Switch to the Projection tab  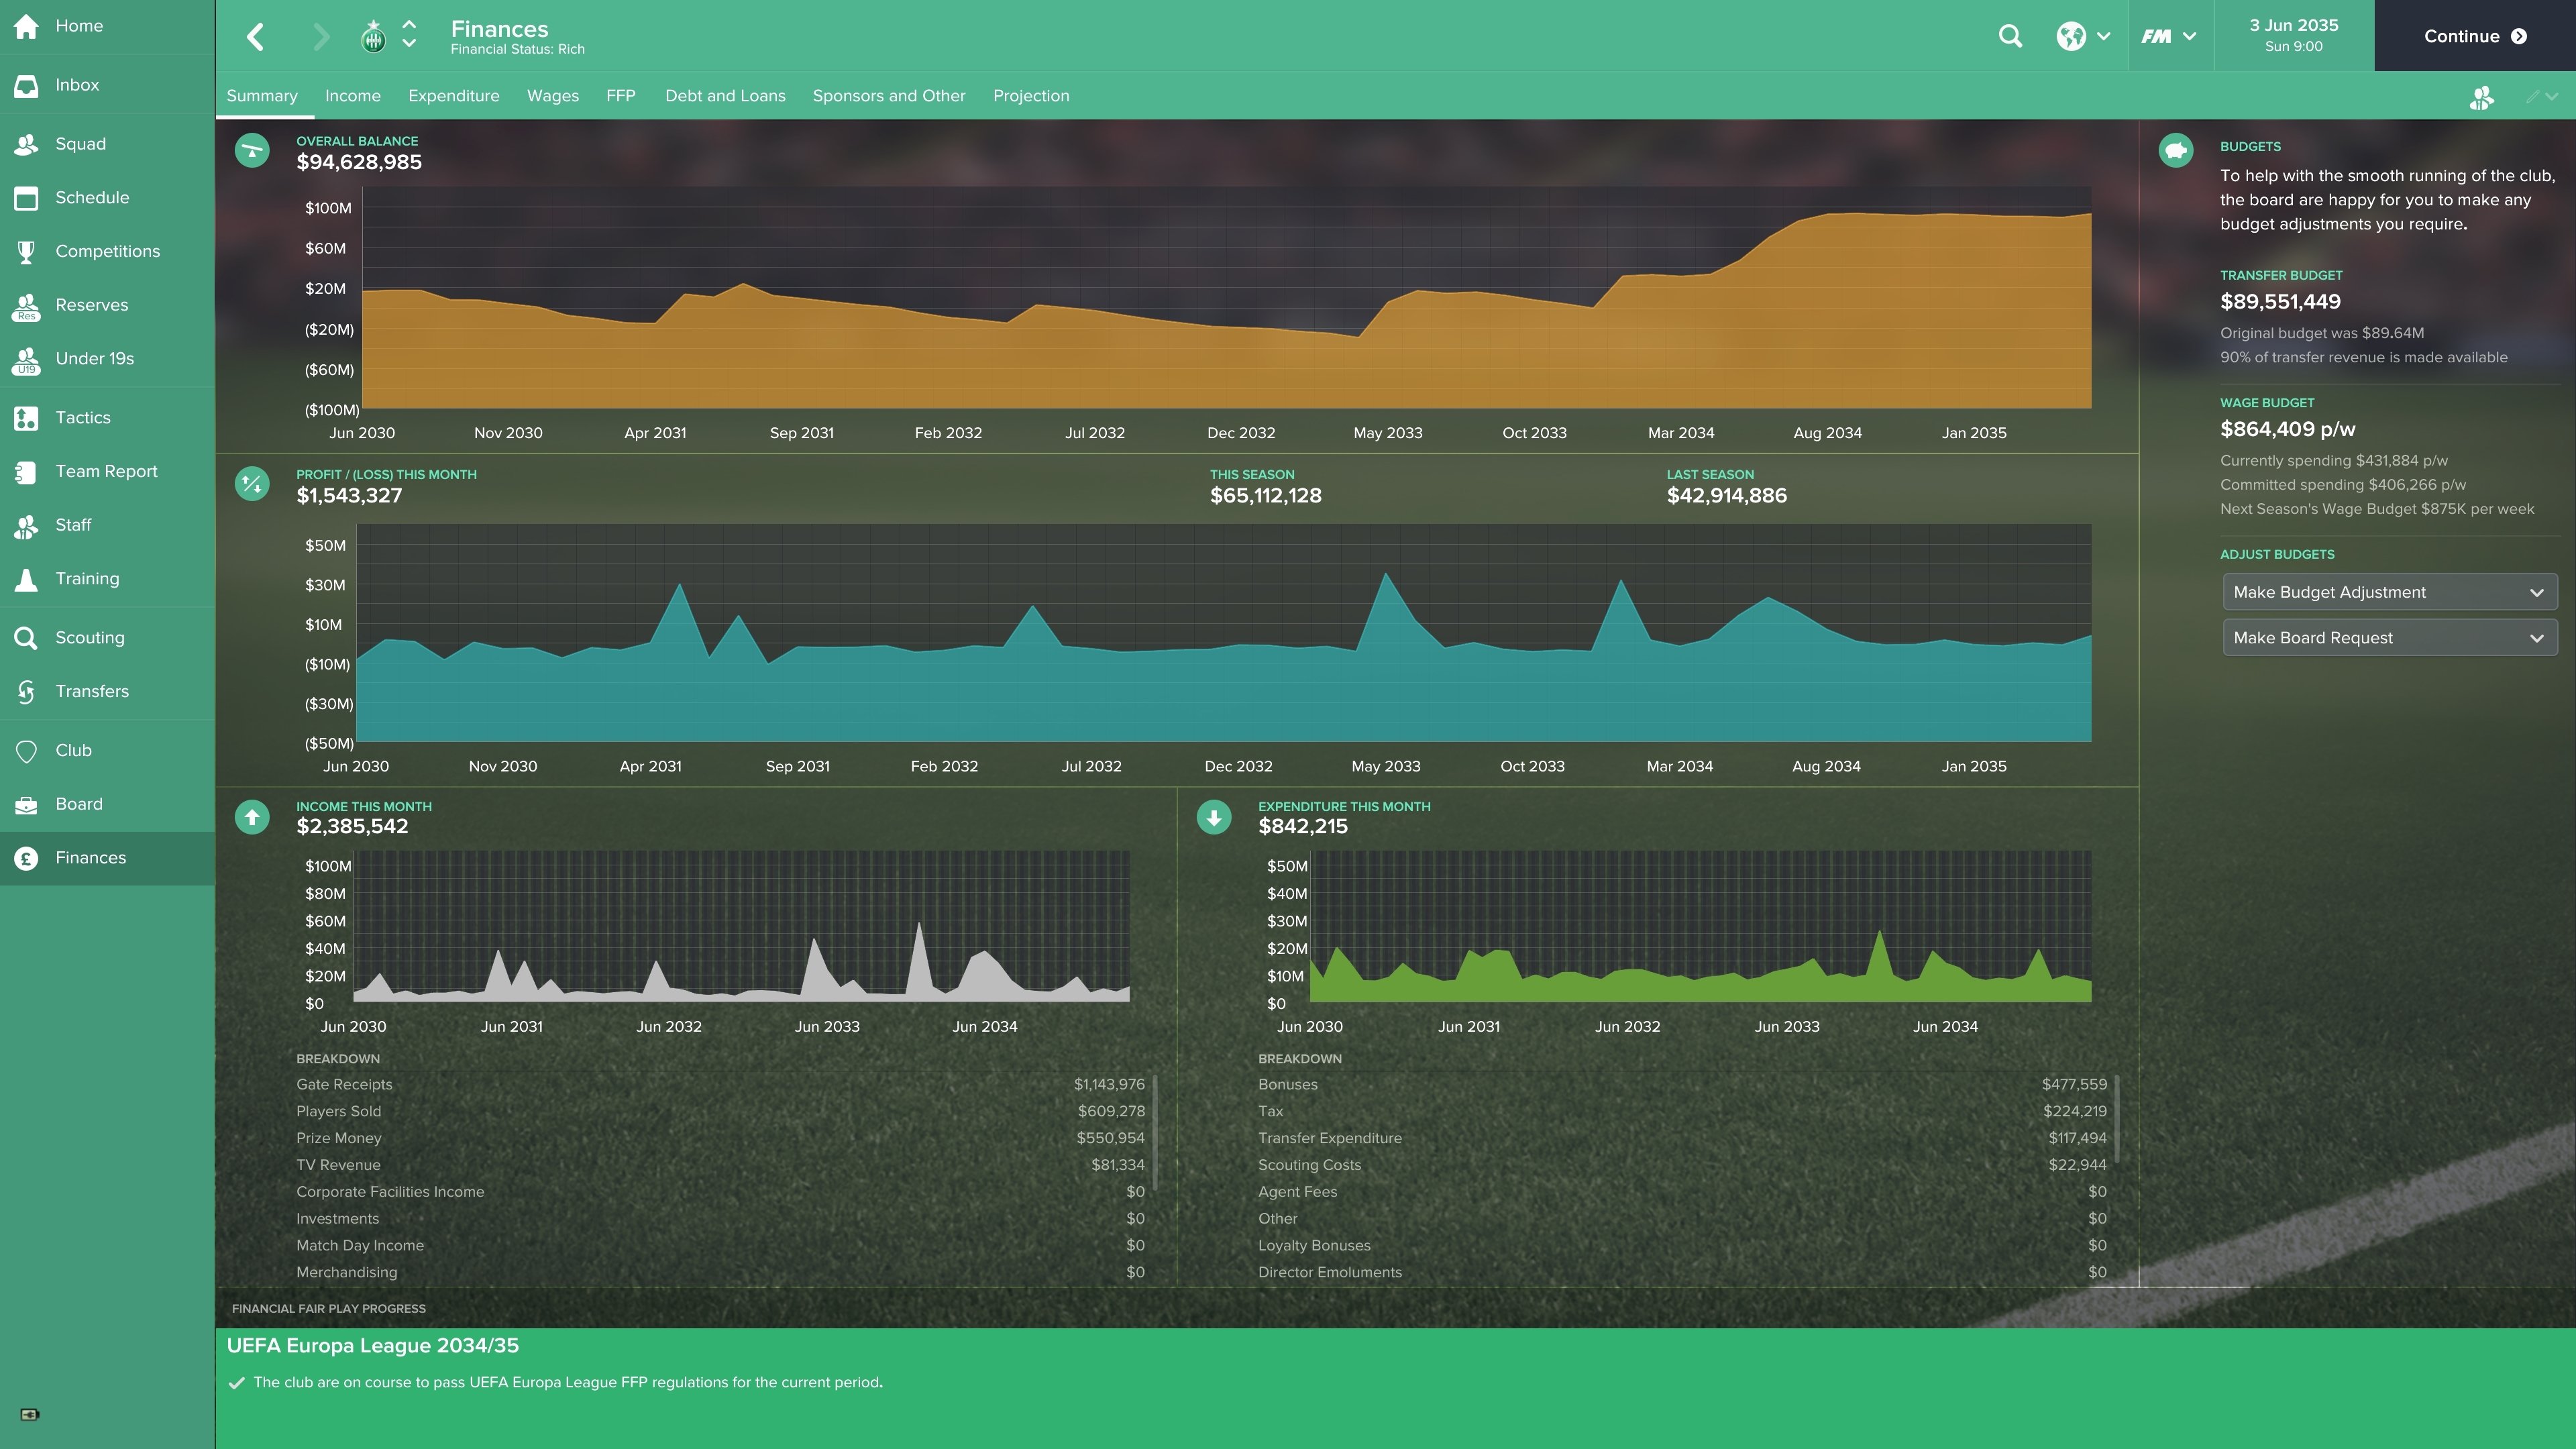pos(1031,96)
